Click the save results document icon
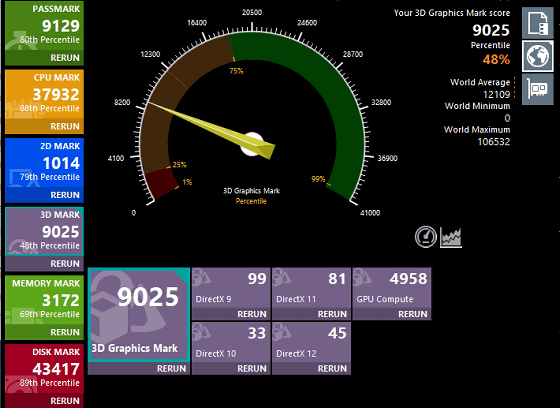 (x=538, y=23)
